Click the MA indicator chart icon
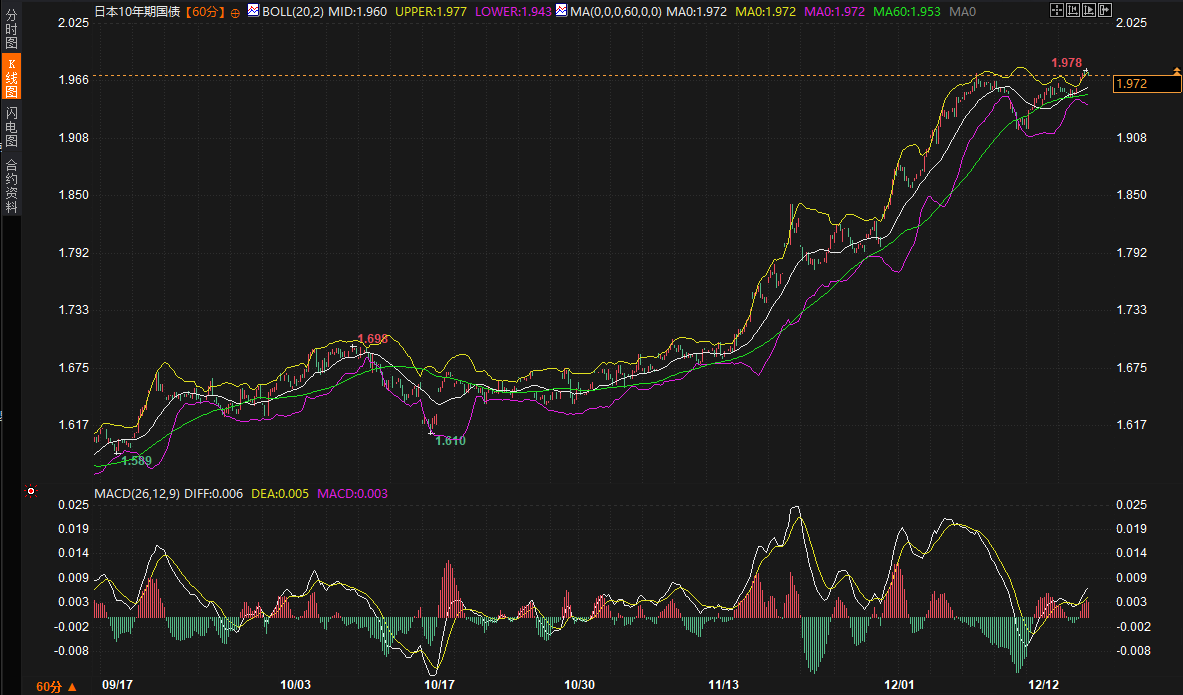1183x695 pixels. (562, 11)
